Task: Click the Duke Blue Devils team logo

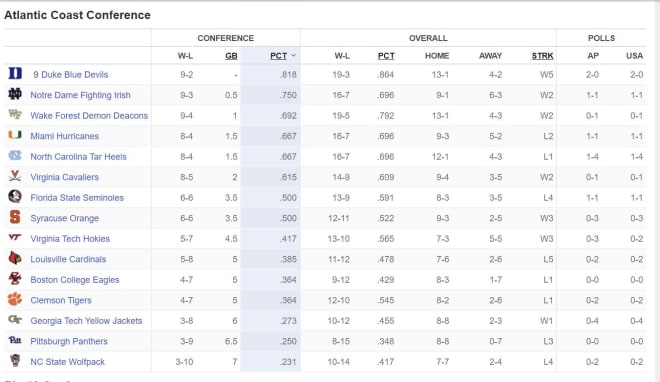Action: (15, 74)
